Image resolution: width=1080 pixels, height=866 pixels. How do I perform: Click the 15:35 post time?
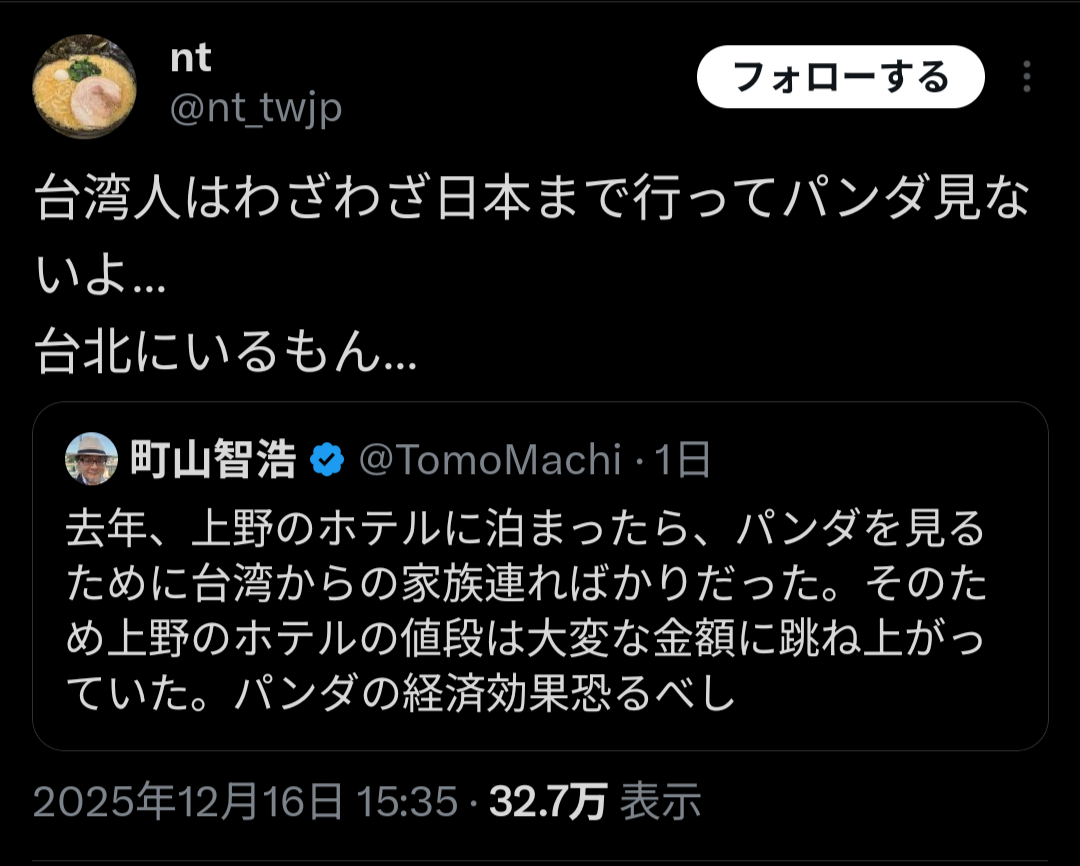407,801
